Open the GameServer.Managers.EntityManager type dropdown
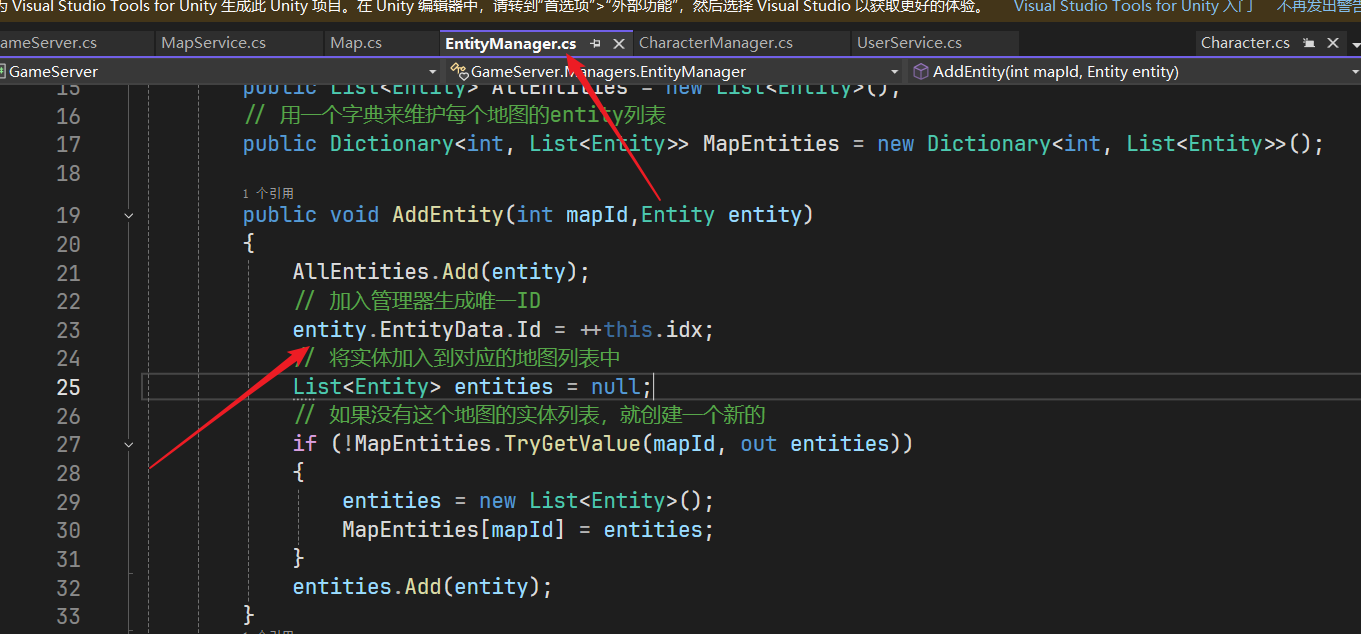This screenshot has width=1361, height=634. click(895, 72)
